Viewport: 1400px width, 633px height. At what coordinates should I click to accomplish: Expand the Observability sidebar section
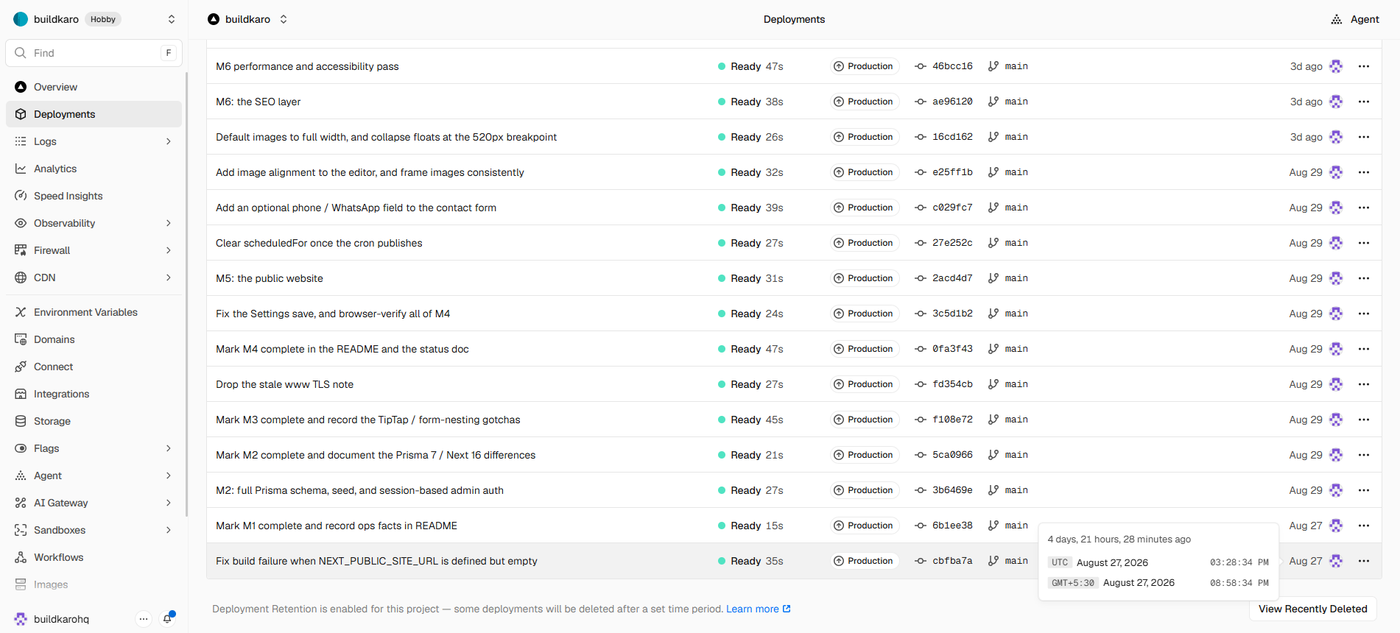point(168,223)
